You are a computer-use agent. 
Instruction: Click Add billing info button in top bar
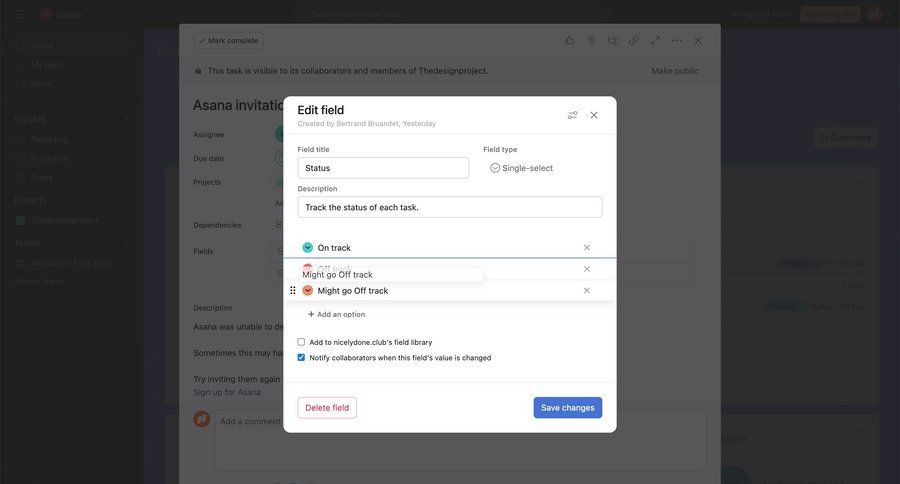830,14
